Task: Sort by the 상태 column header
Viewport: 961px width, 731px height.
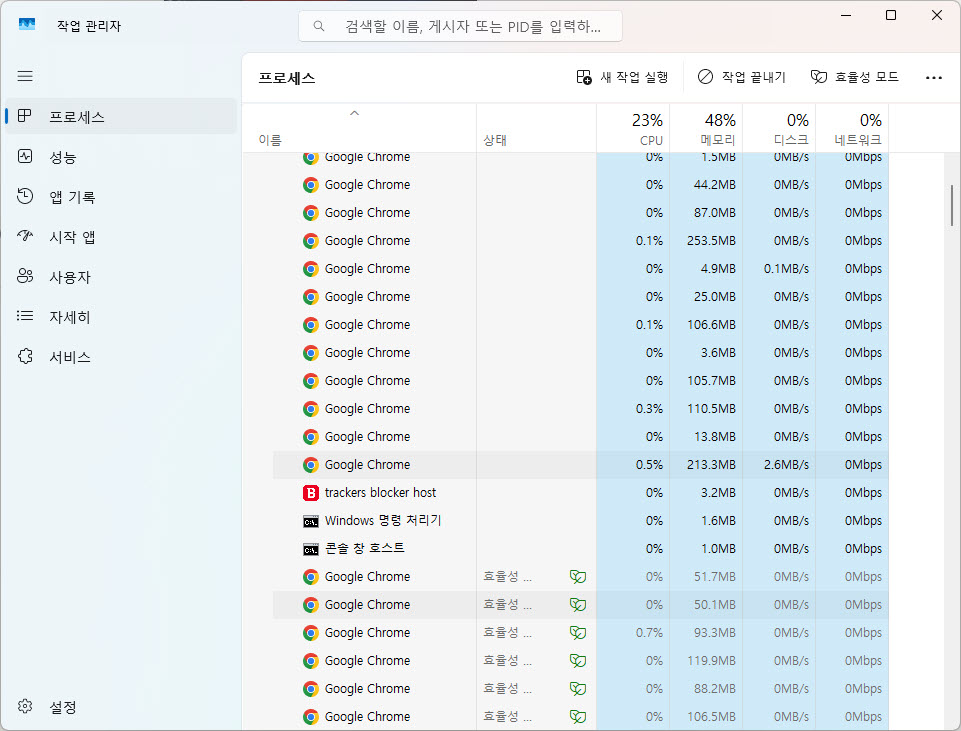Action: (536, 127)
